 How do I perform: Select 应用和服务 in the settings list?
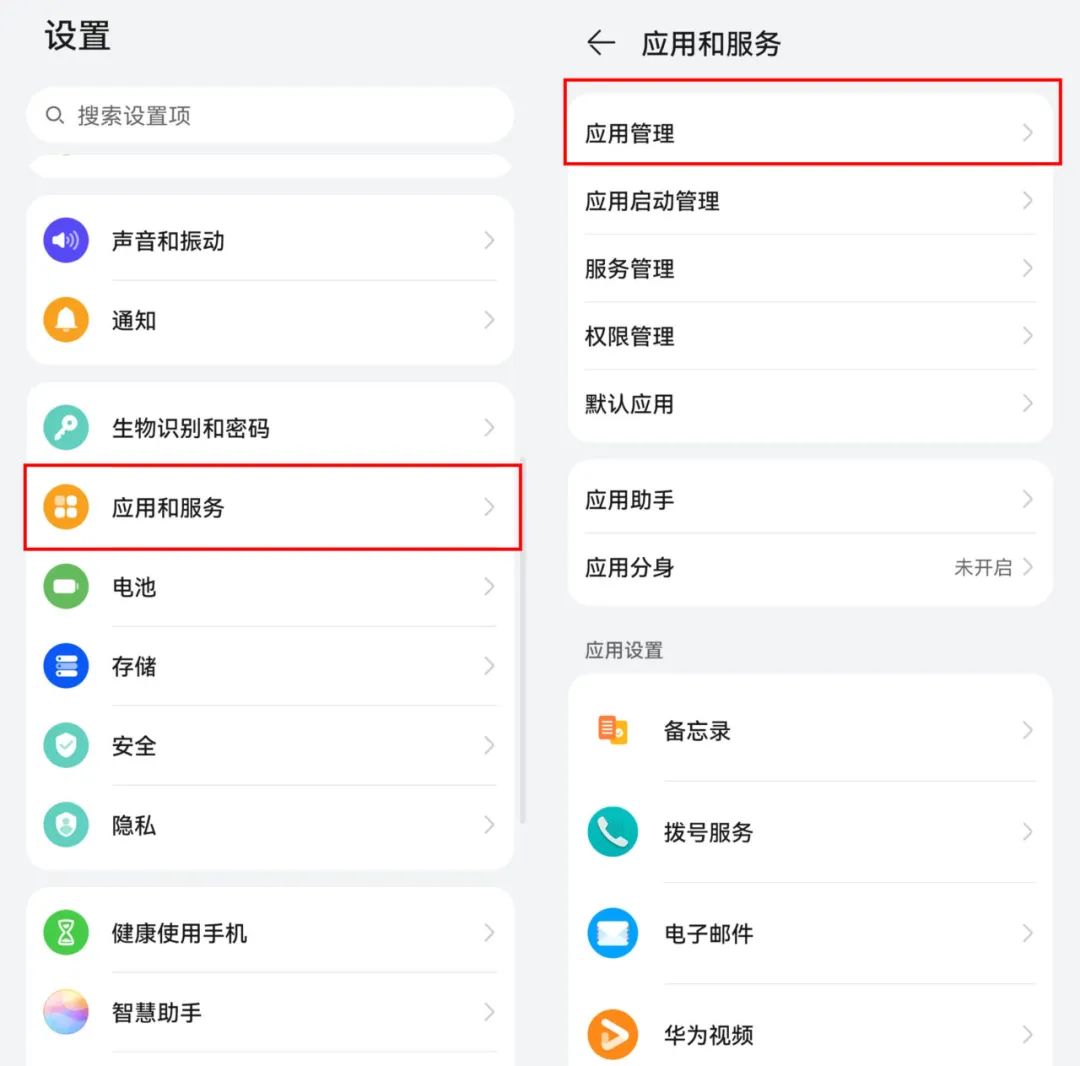click(x=273, y=508)
